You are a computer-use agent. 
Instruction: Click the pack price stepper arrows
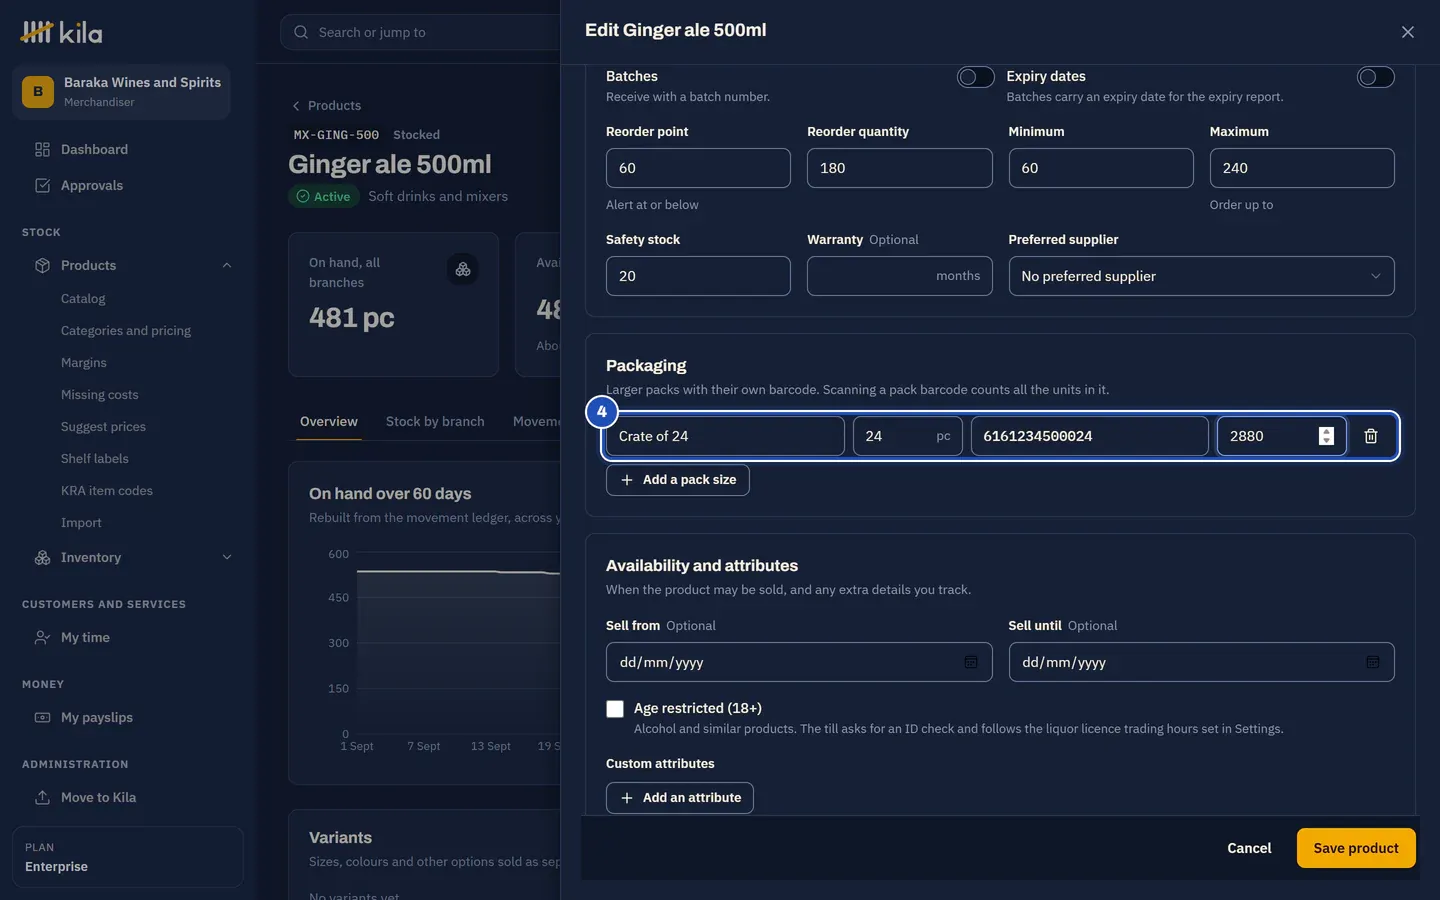click(x=1326, y=436)
